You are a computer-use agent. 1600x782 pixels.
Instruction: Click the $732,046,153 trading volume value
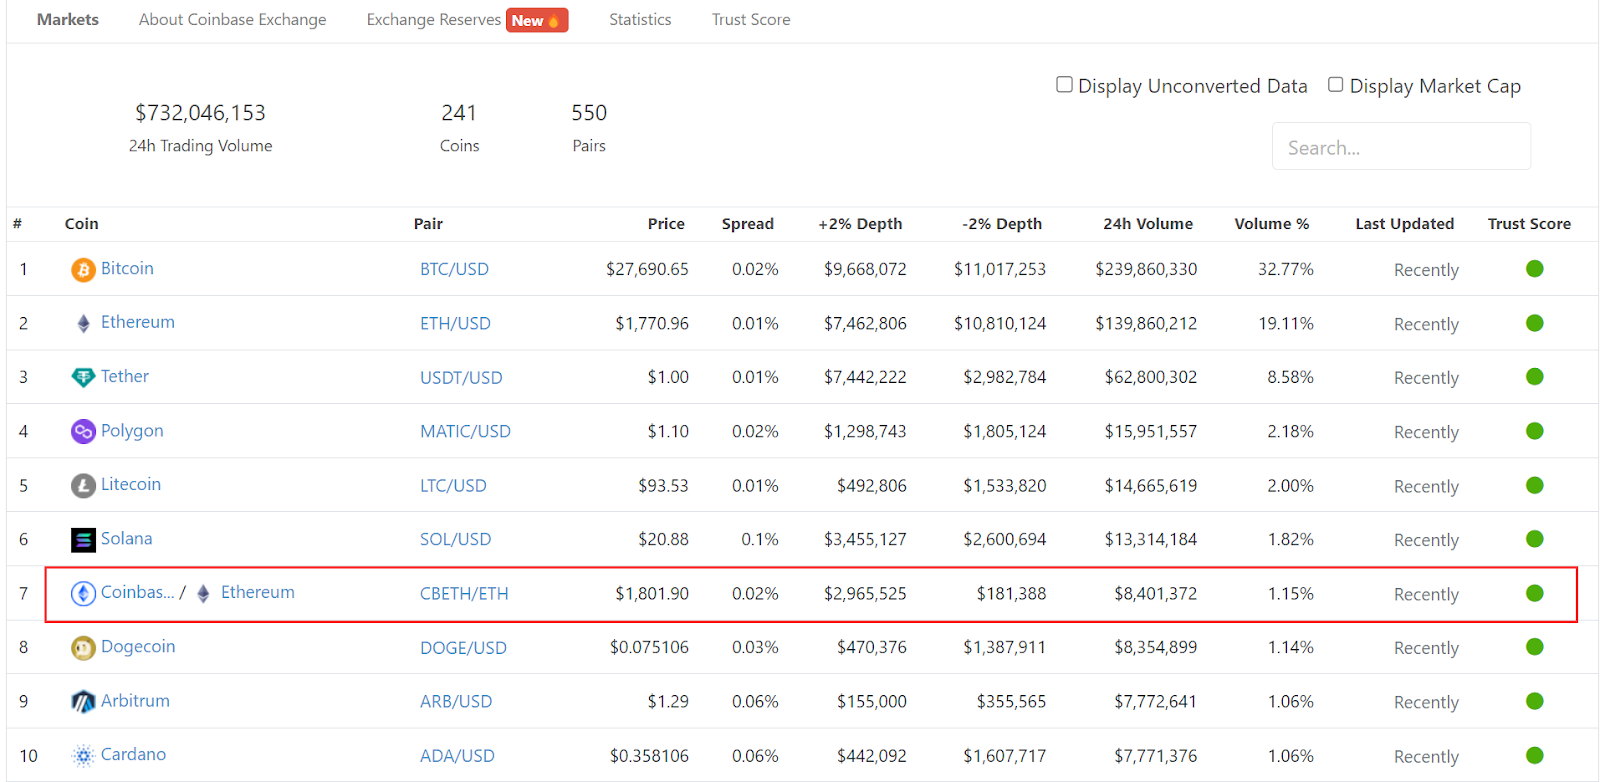pos(200,113)
